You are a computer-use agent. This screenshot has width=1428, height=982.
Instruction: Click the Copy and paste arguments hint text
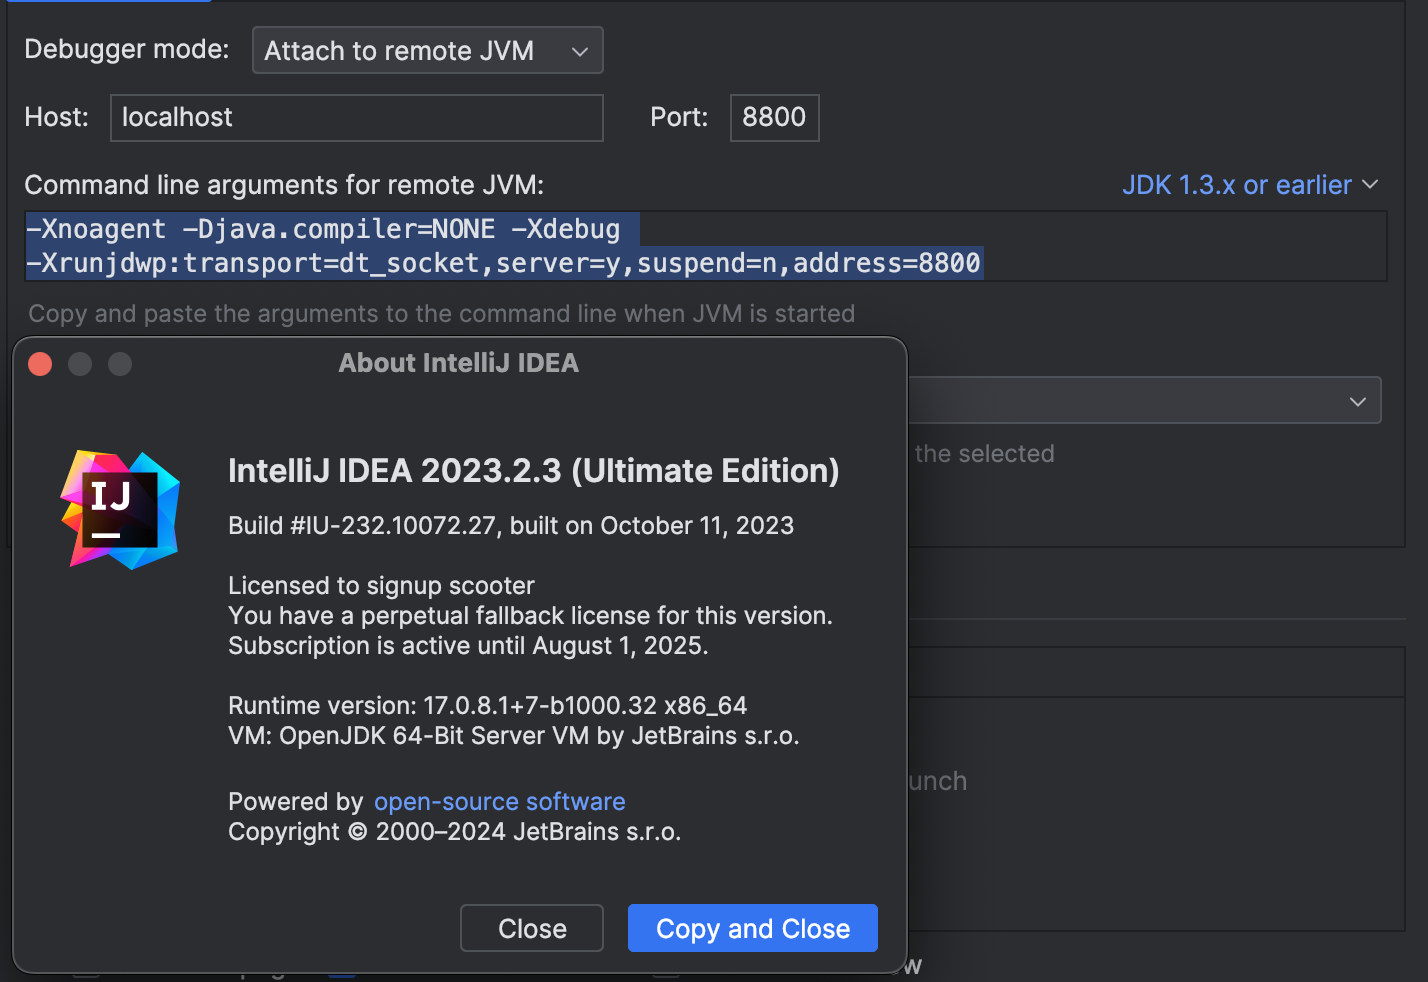[441, 314]
